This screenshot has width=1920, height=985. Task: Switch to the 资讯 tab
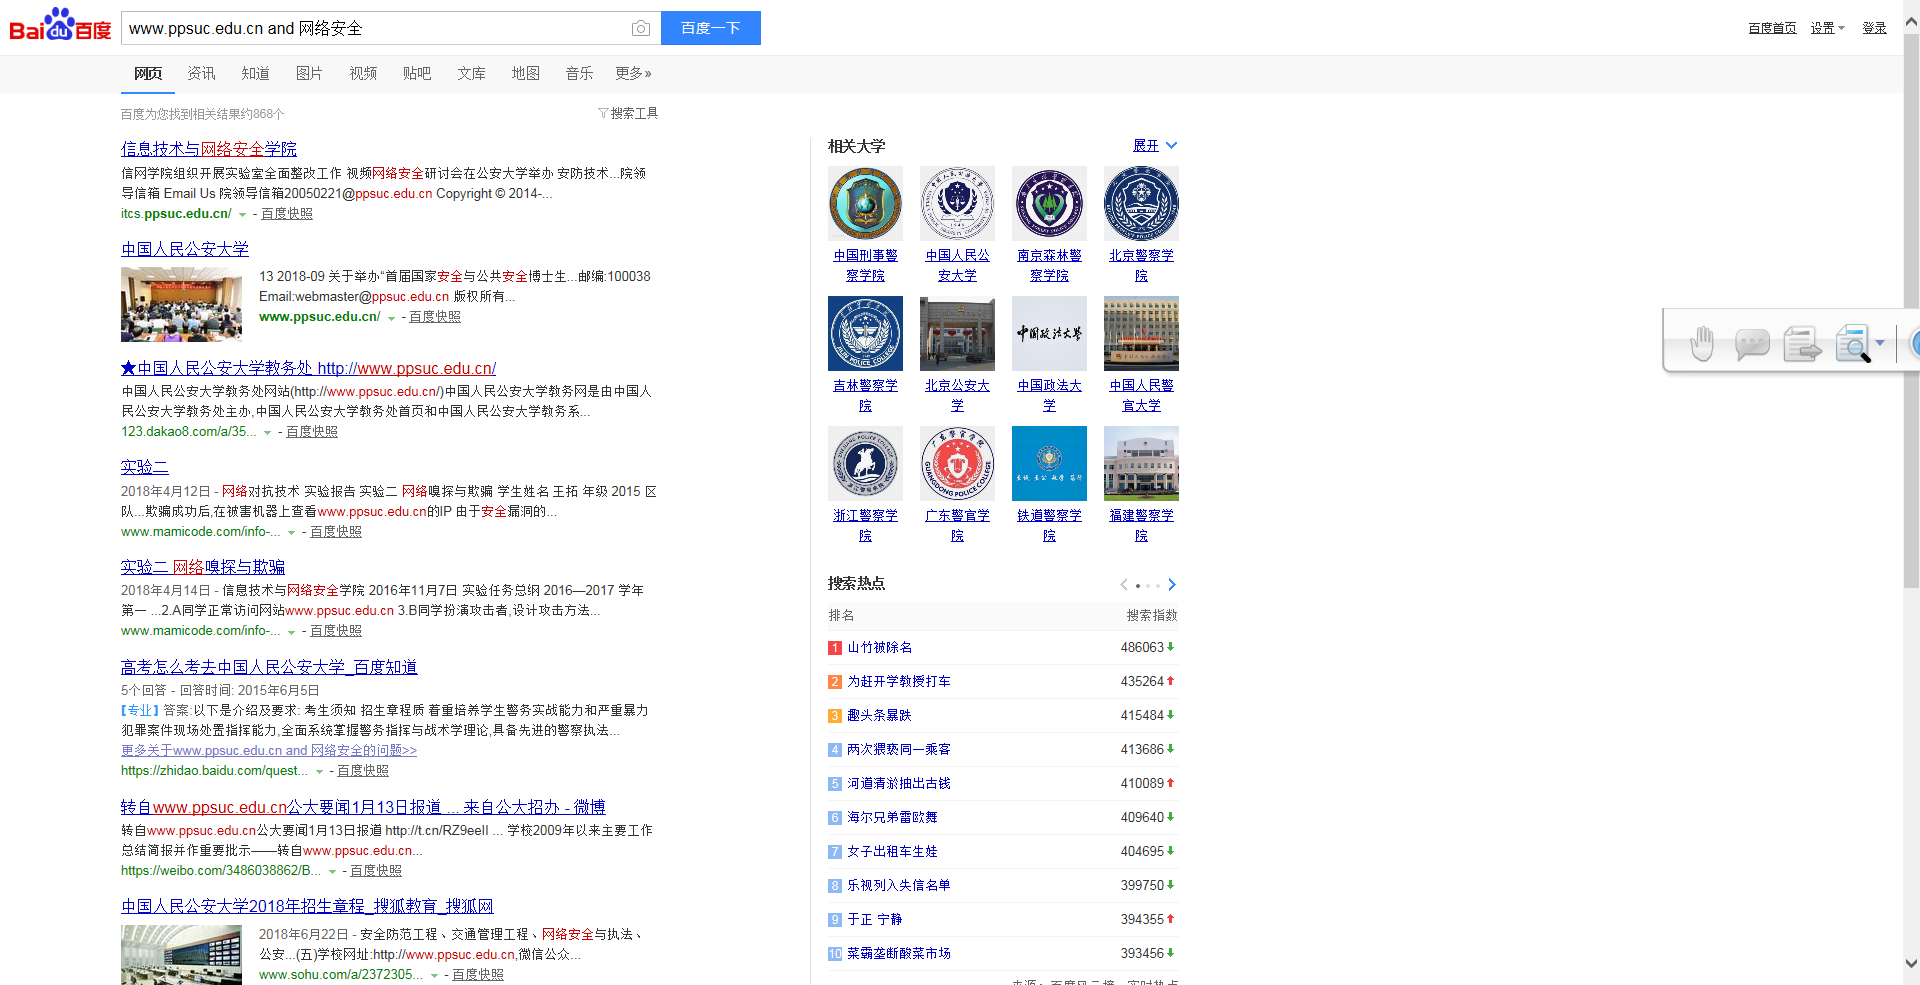point(201,73)
